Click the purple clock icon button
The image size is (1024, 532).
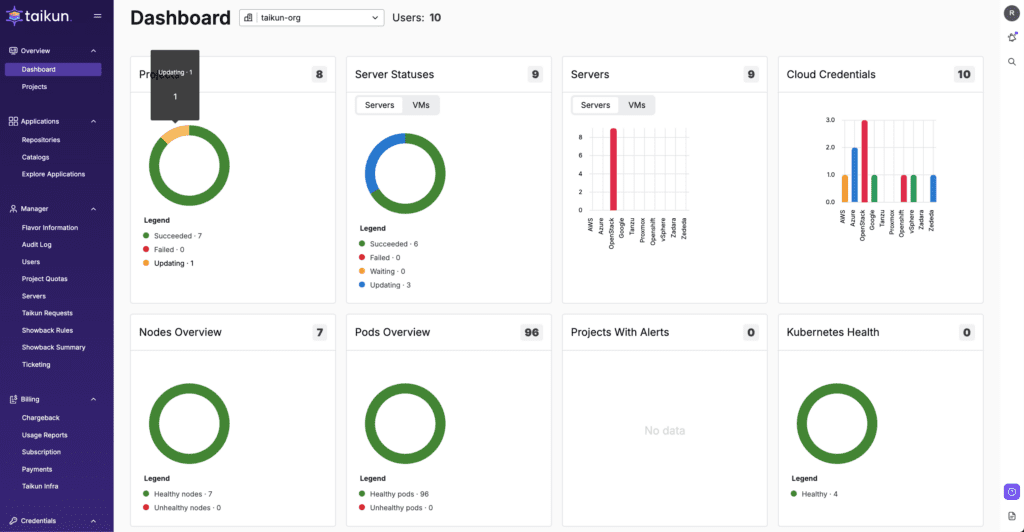1011,491
